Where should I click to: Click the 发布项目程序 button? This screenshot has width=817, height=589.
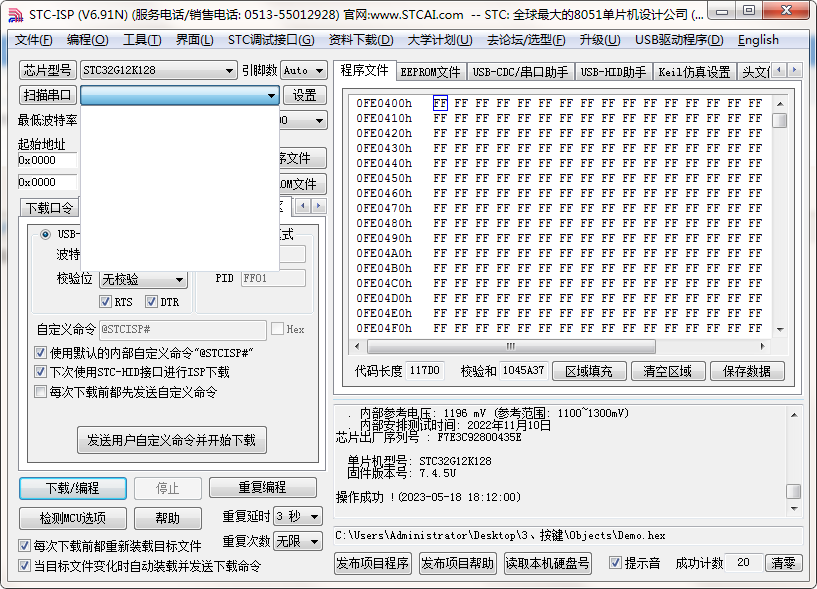(x=373, y=563)
